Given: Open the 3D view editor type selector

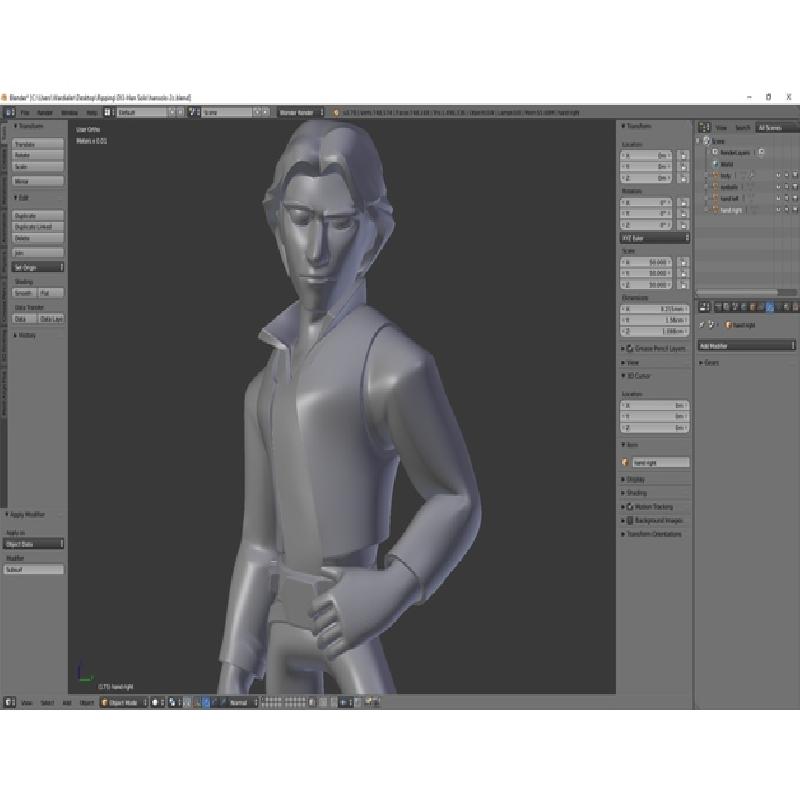Looking at the screenshot, I should (10, 703).
